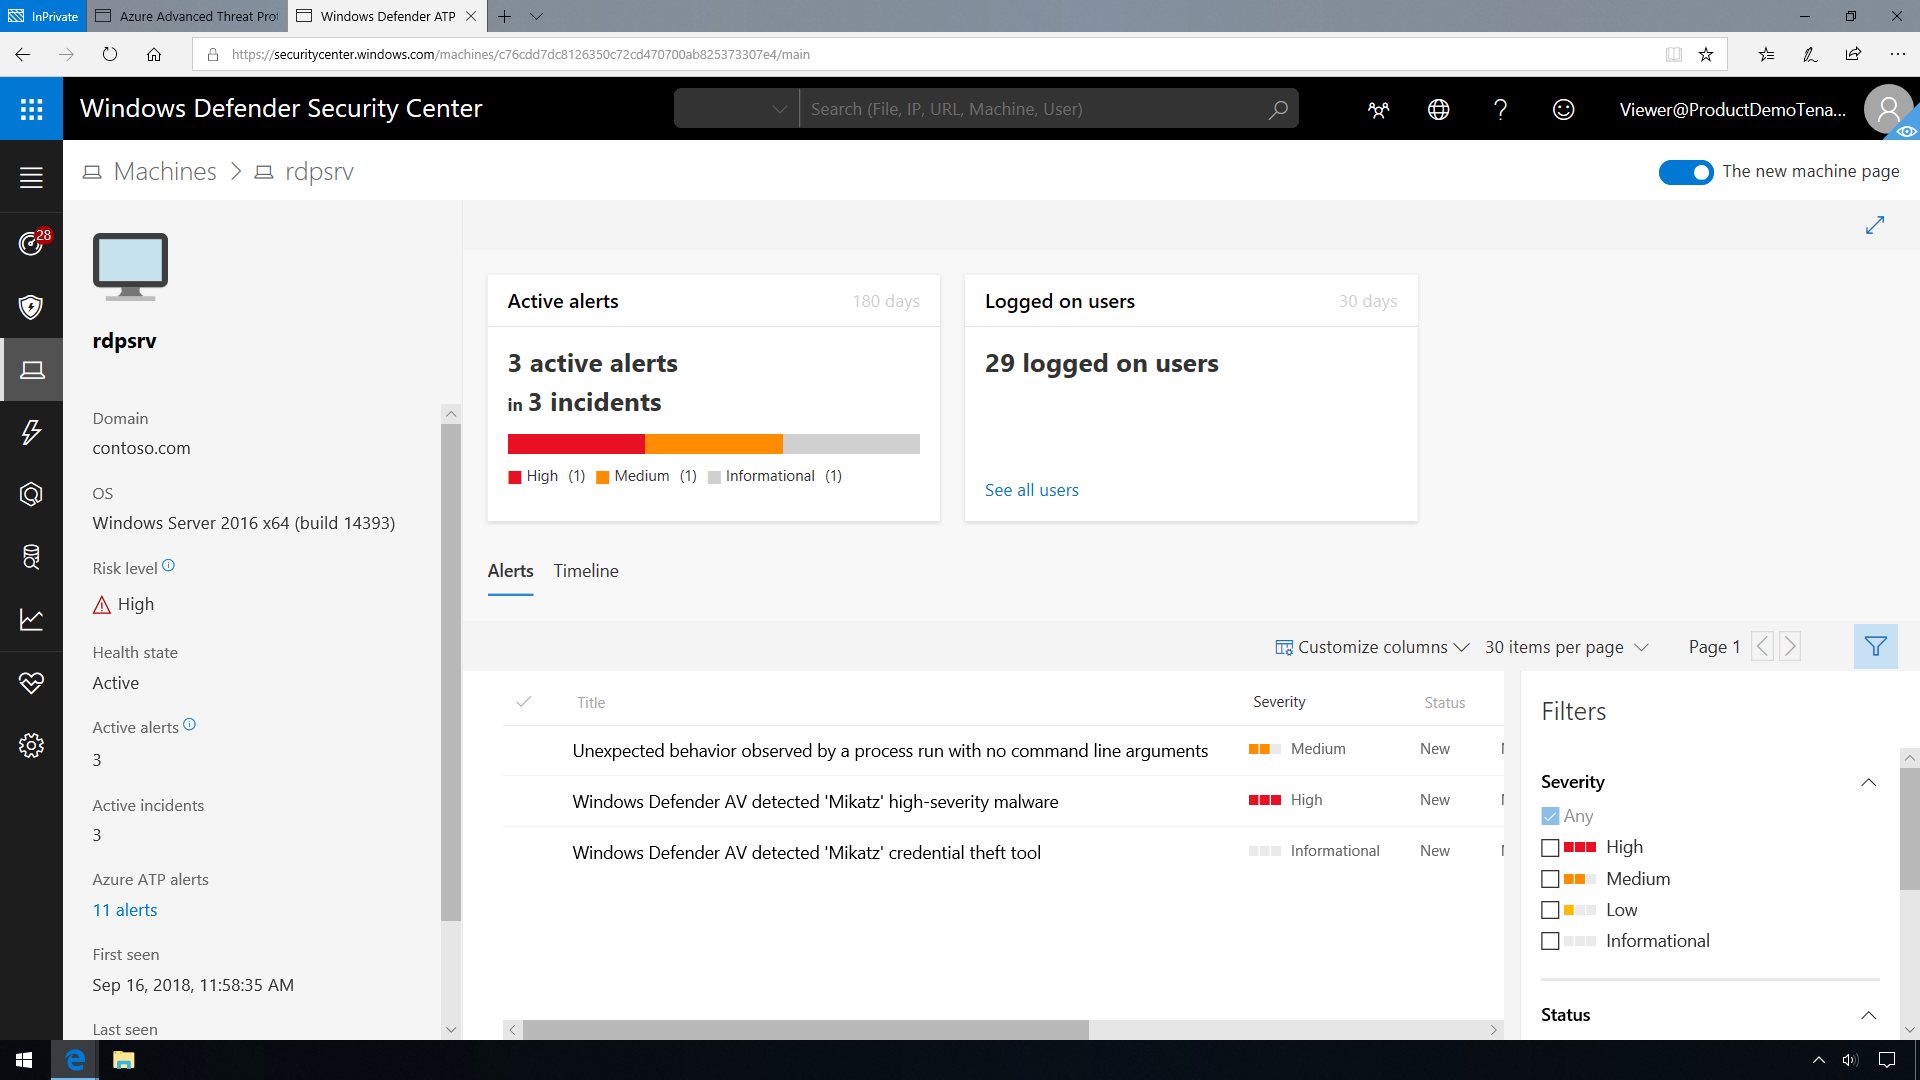The width and height of the screenshot is (1920, 1080).
Task: Select the Alerts tab
Action: (x=509, y=570)
